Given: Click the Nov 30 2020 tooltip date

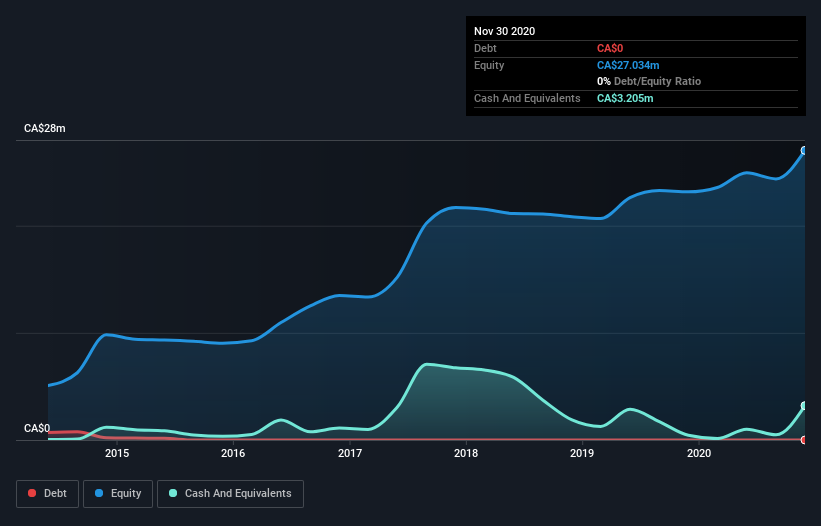Looking at the screenshot, I should 504,31.
